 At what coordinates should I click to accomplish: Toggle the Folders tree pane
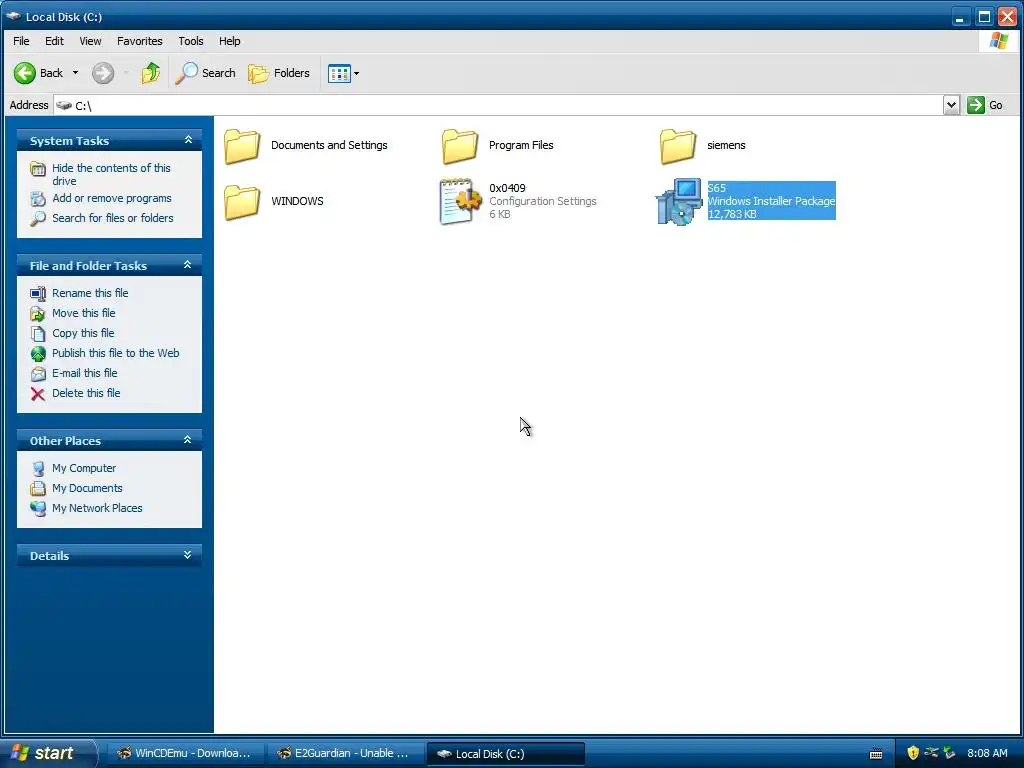tap(279, 73)
